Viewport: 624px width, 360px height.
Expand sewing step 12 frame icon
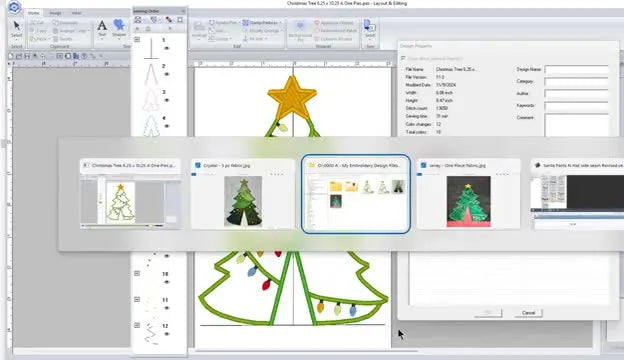137,325
